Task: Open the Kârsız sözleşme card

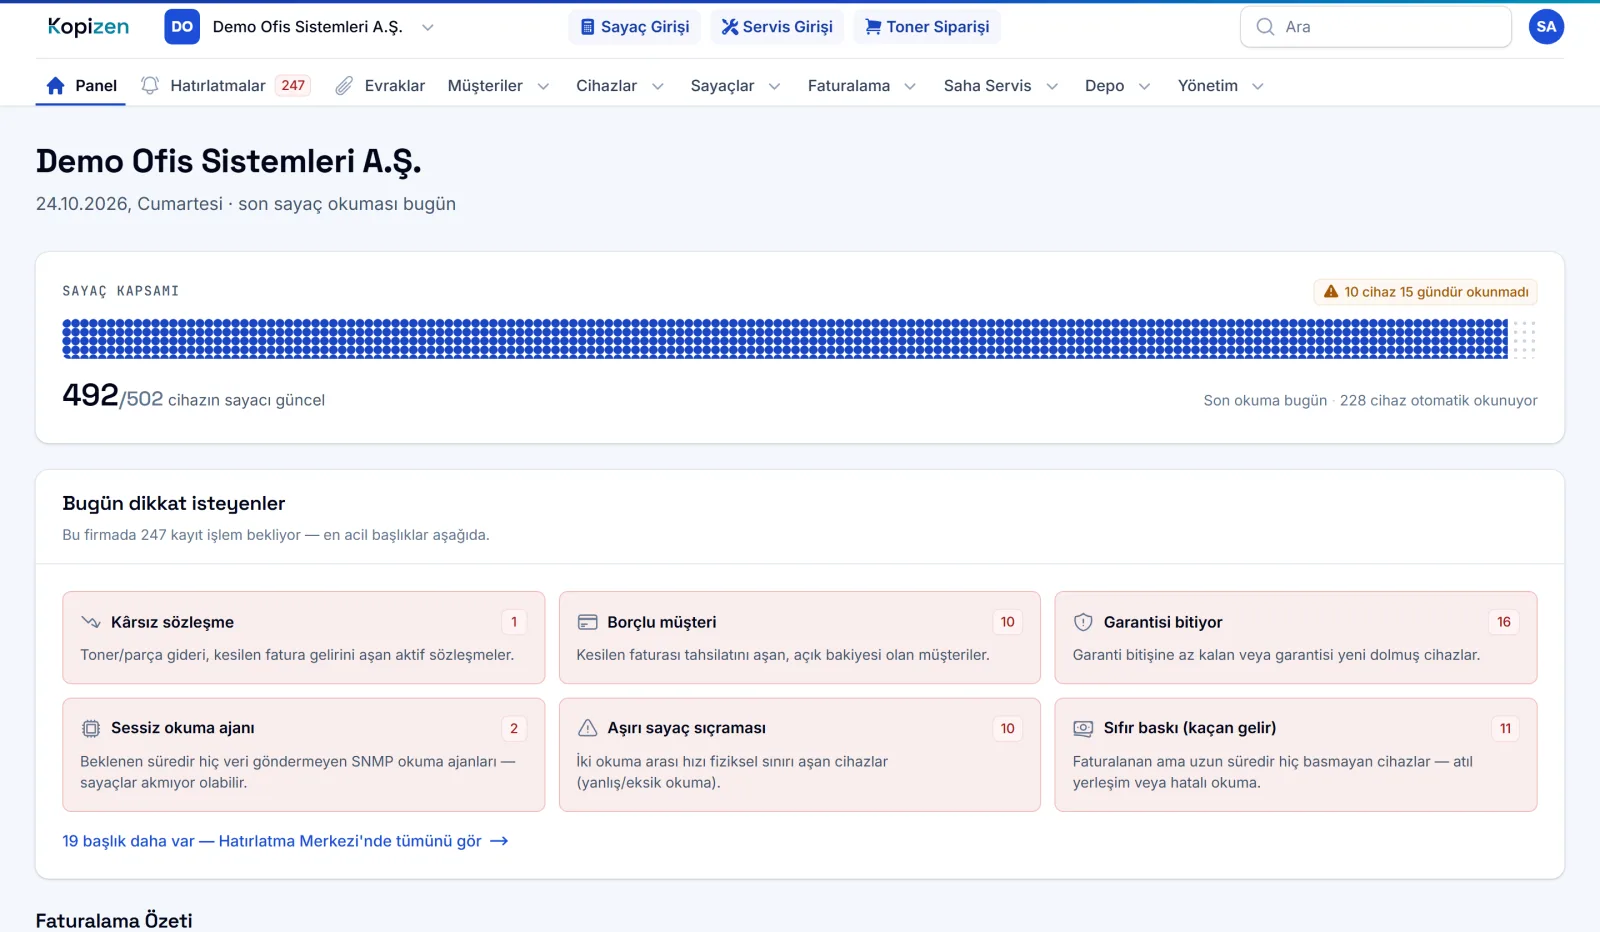Action: 304,638
